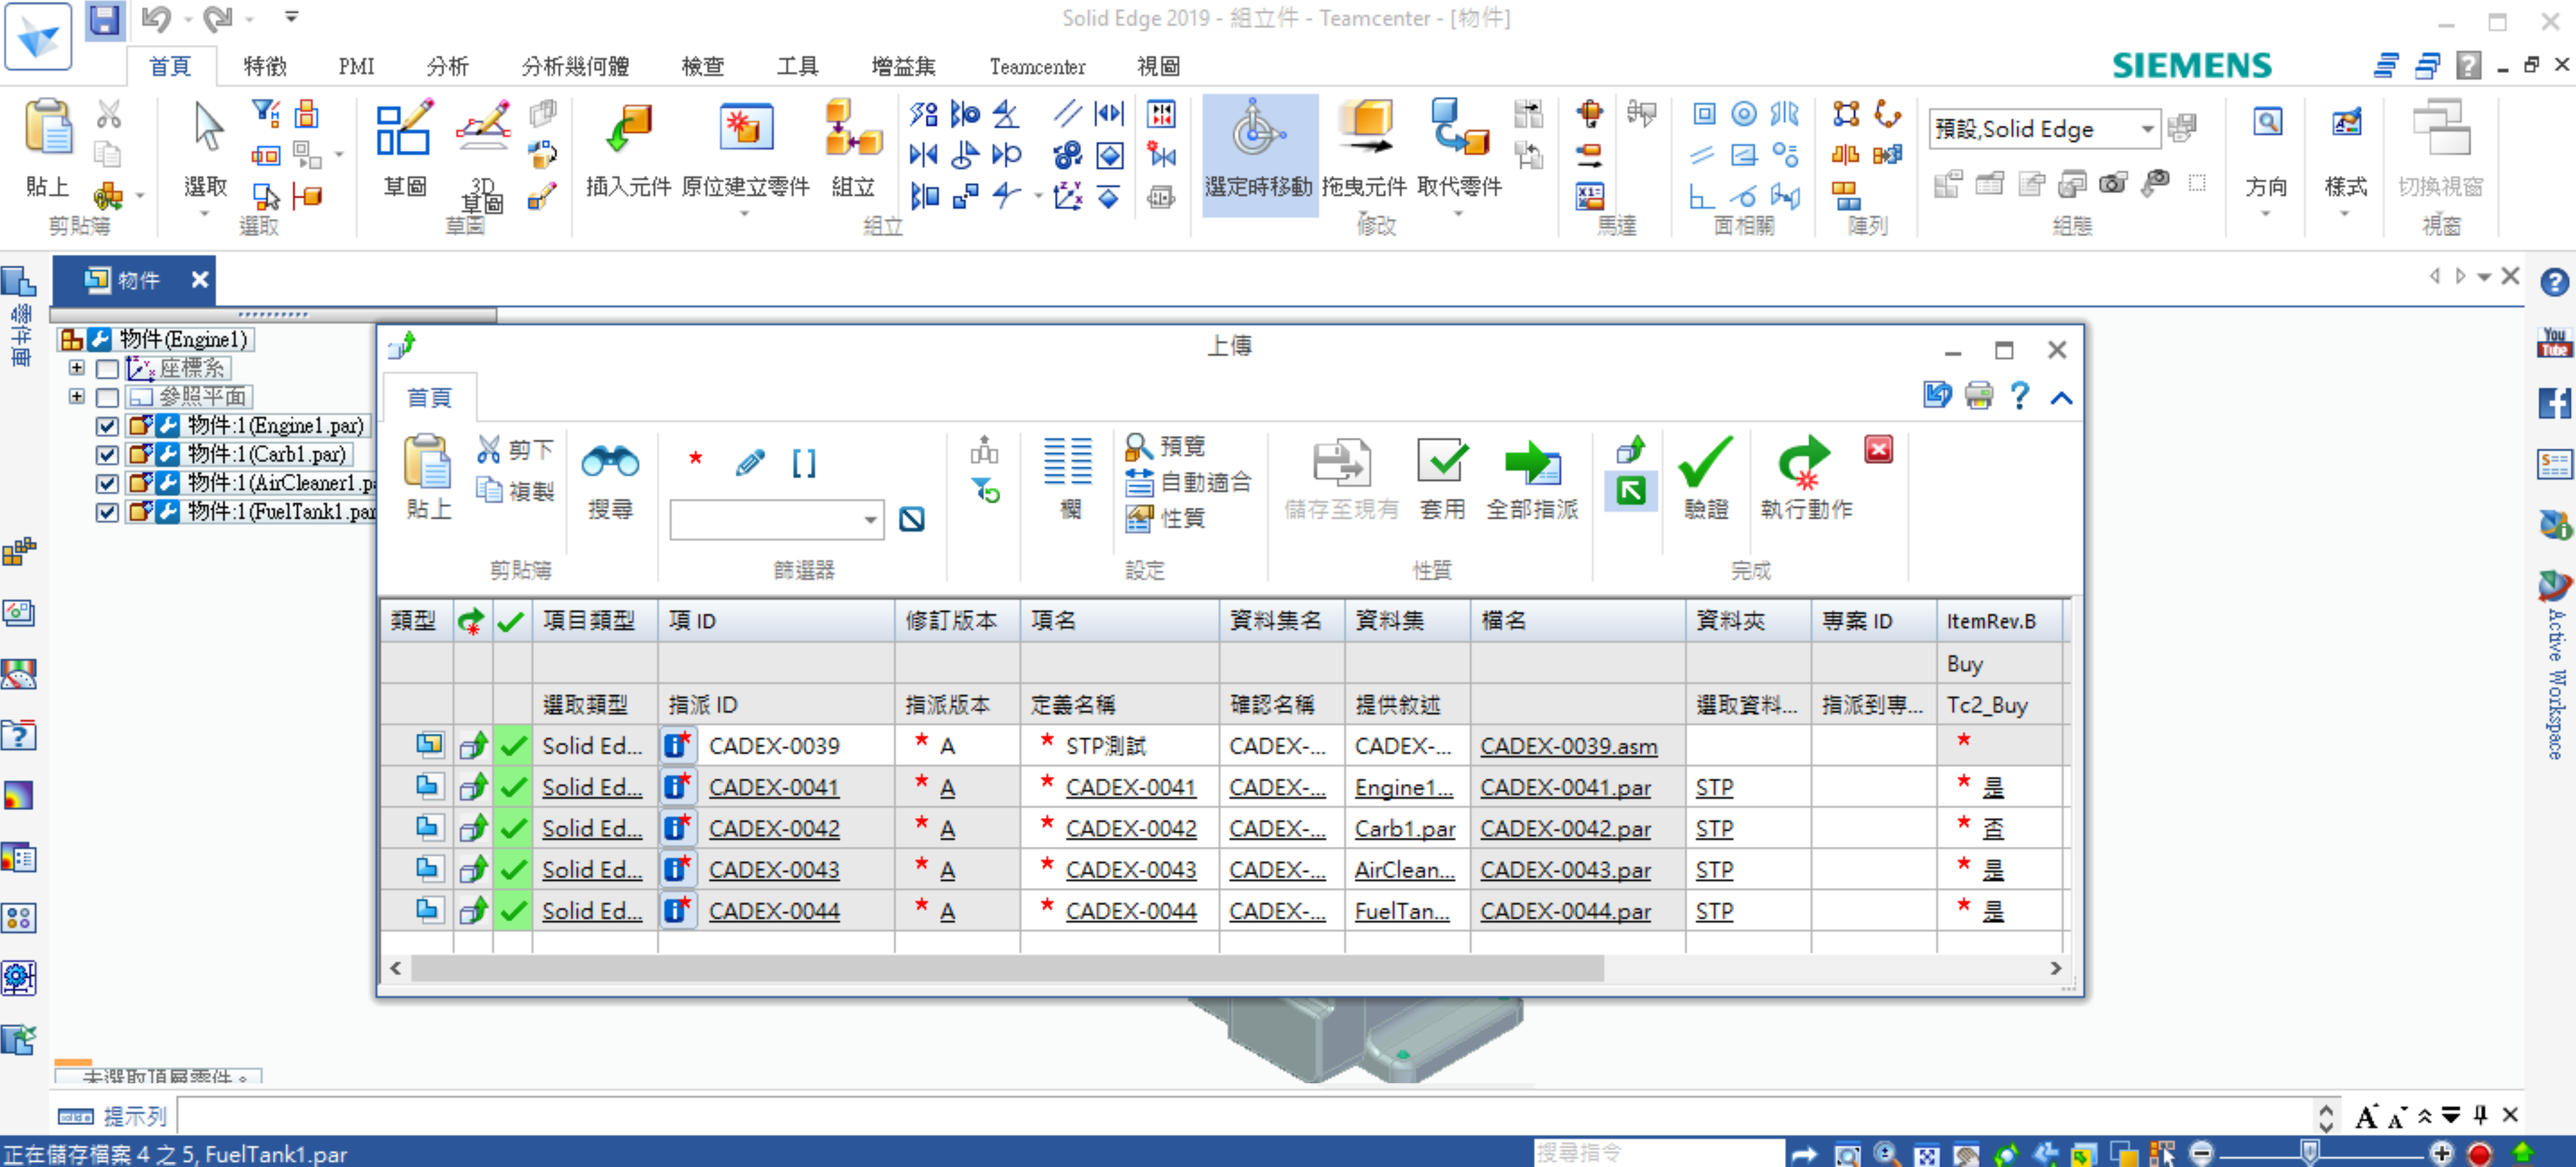Click the red cancel icon in 完成 group

click(1878, 450)
